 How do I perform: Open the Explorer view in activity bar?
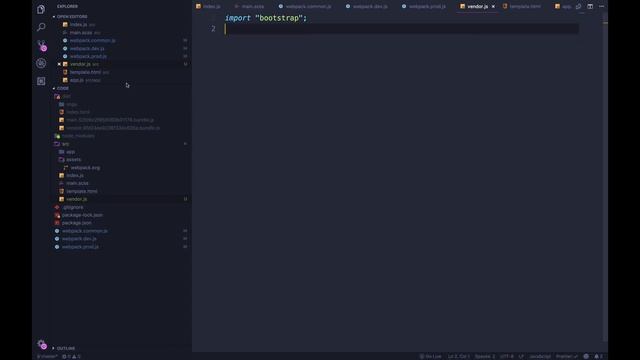(x=41, y=9)
